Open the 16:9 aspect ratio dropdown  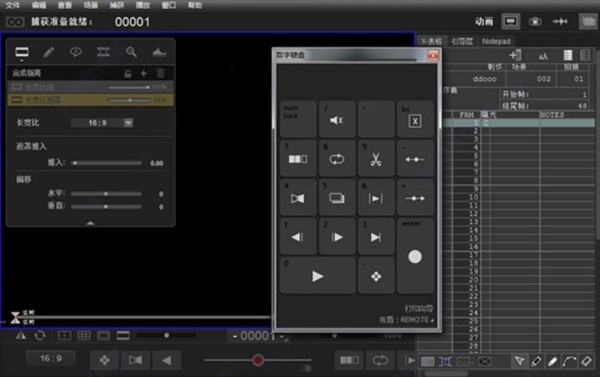(102, 123)
